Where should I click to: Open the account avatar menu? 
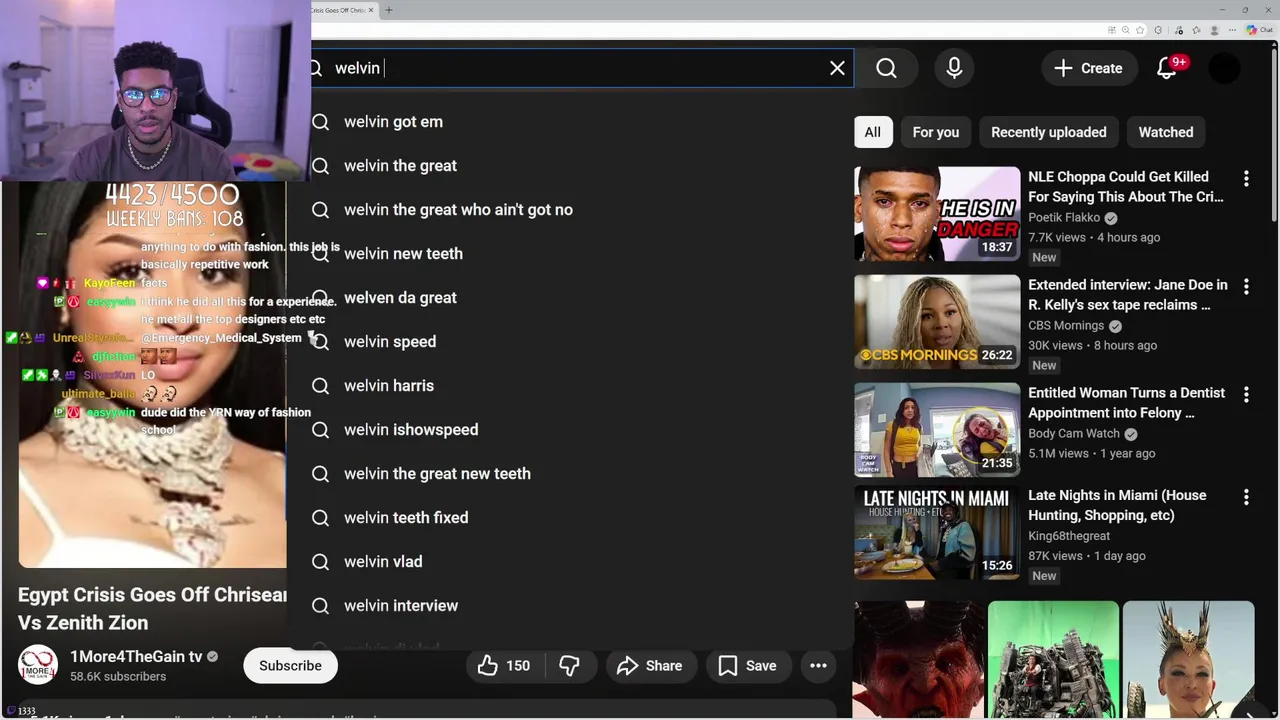(1225, 68)
